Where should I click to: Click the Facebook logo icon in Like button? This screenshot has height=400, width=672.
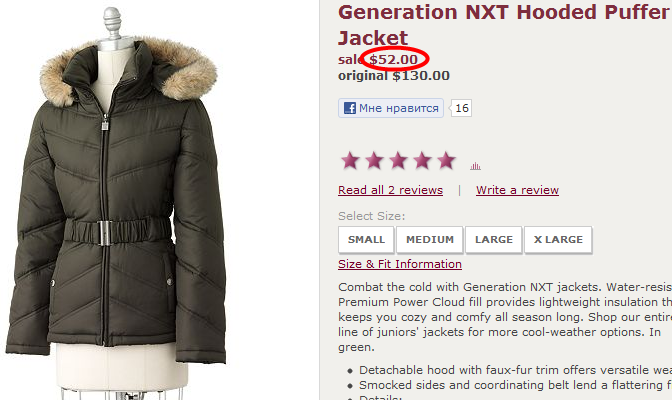[x=350, y=108]
